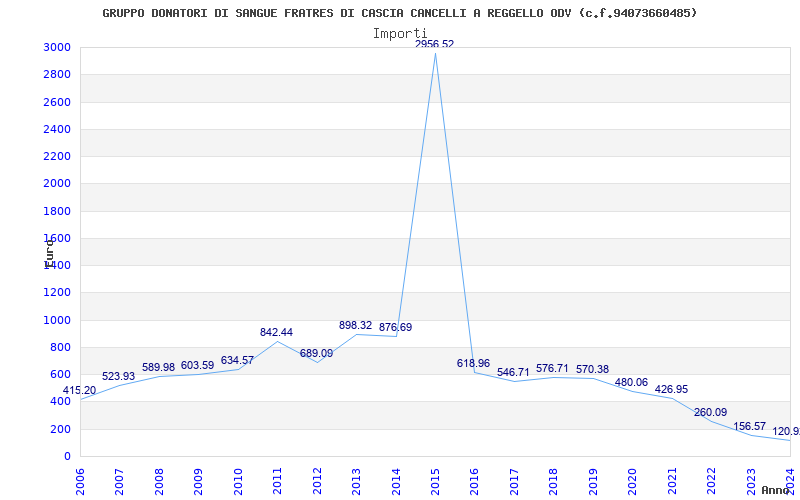Select the 415.20 data label
Image resolution: width=800 pixels, height=500 pixels.
(x=79, y=390)
